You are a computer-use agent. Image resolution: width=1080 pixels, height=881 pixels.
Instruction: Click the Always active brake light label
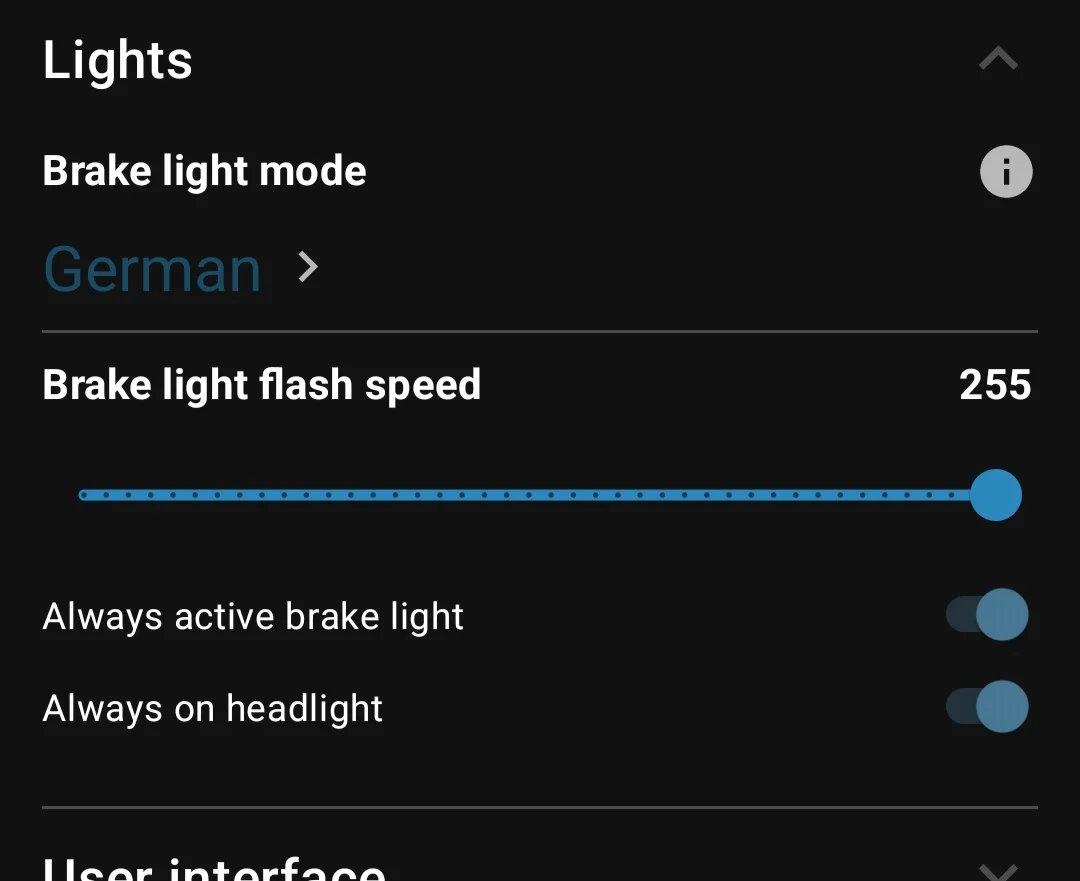(253, 617)
